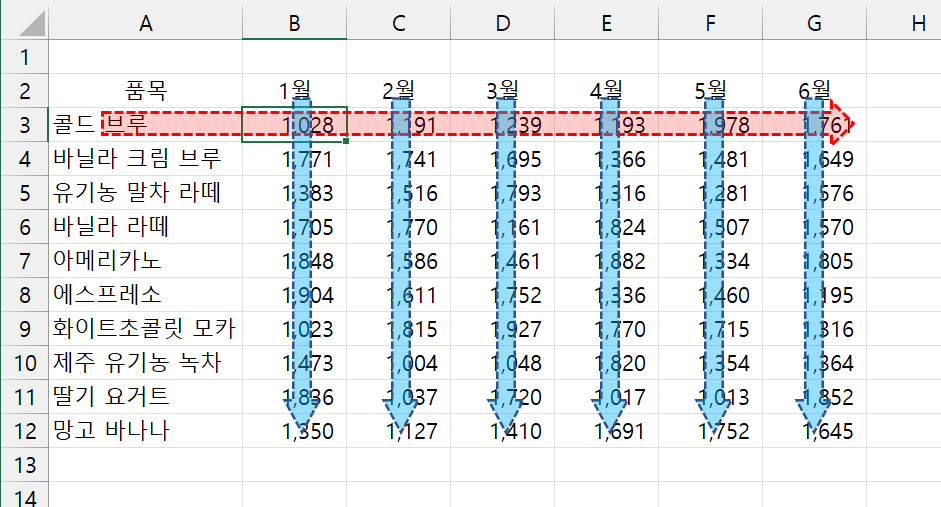Click the 아메리카노 cell

(146, 261)
